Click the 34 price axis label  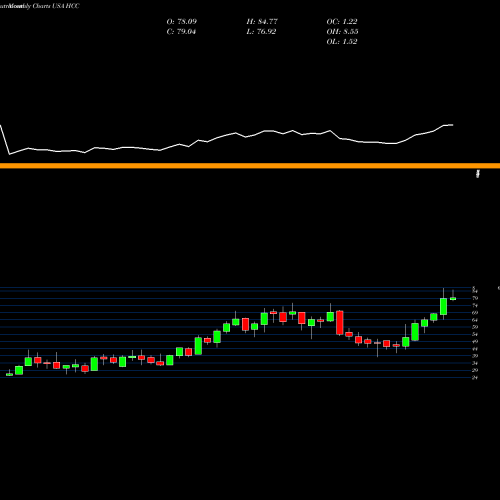(x=475, y=363)
